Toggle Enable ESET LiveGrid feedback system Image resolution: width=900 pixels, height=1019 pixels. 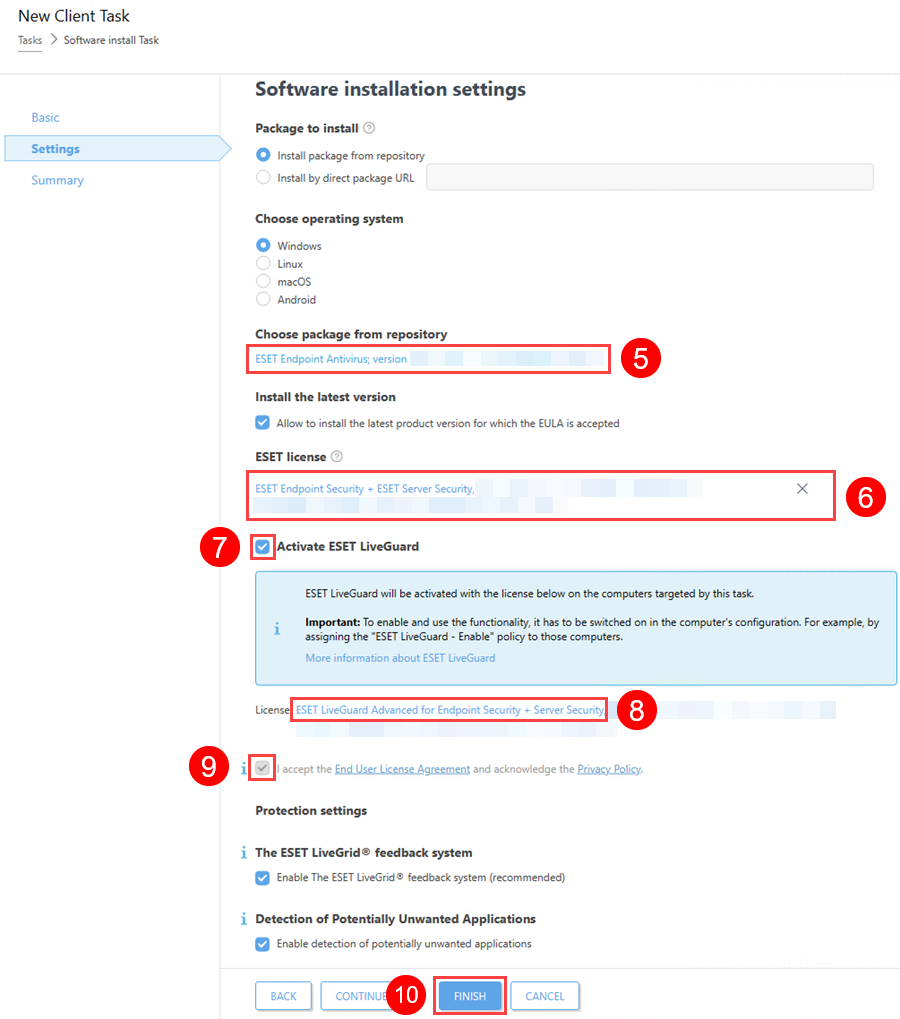pyautogui.click(x=263, y=878)
